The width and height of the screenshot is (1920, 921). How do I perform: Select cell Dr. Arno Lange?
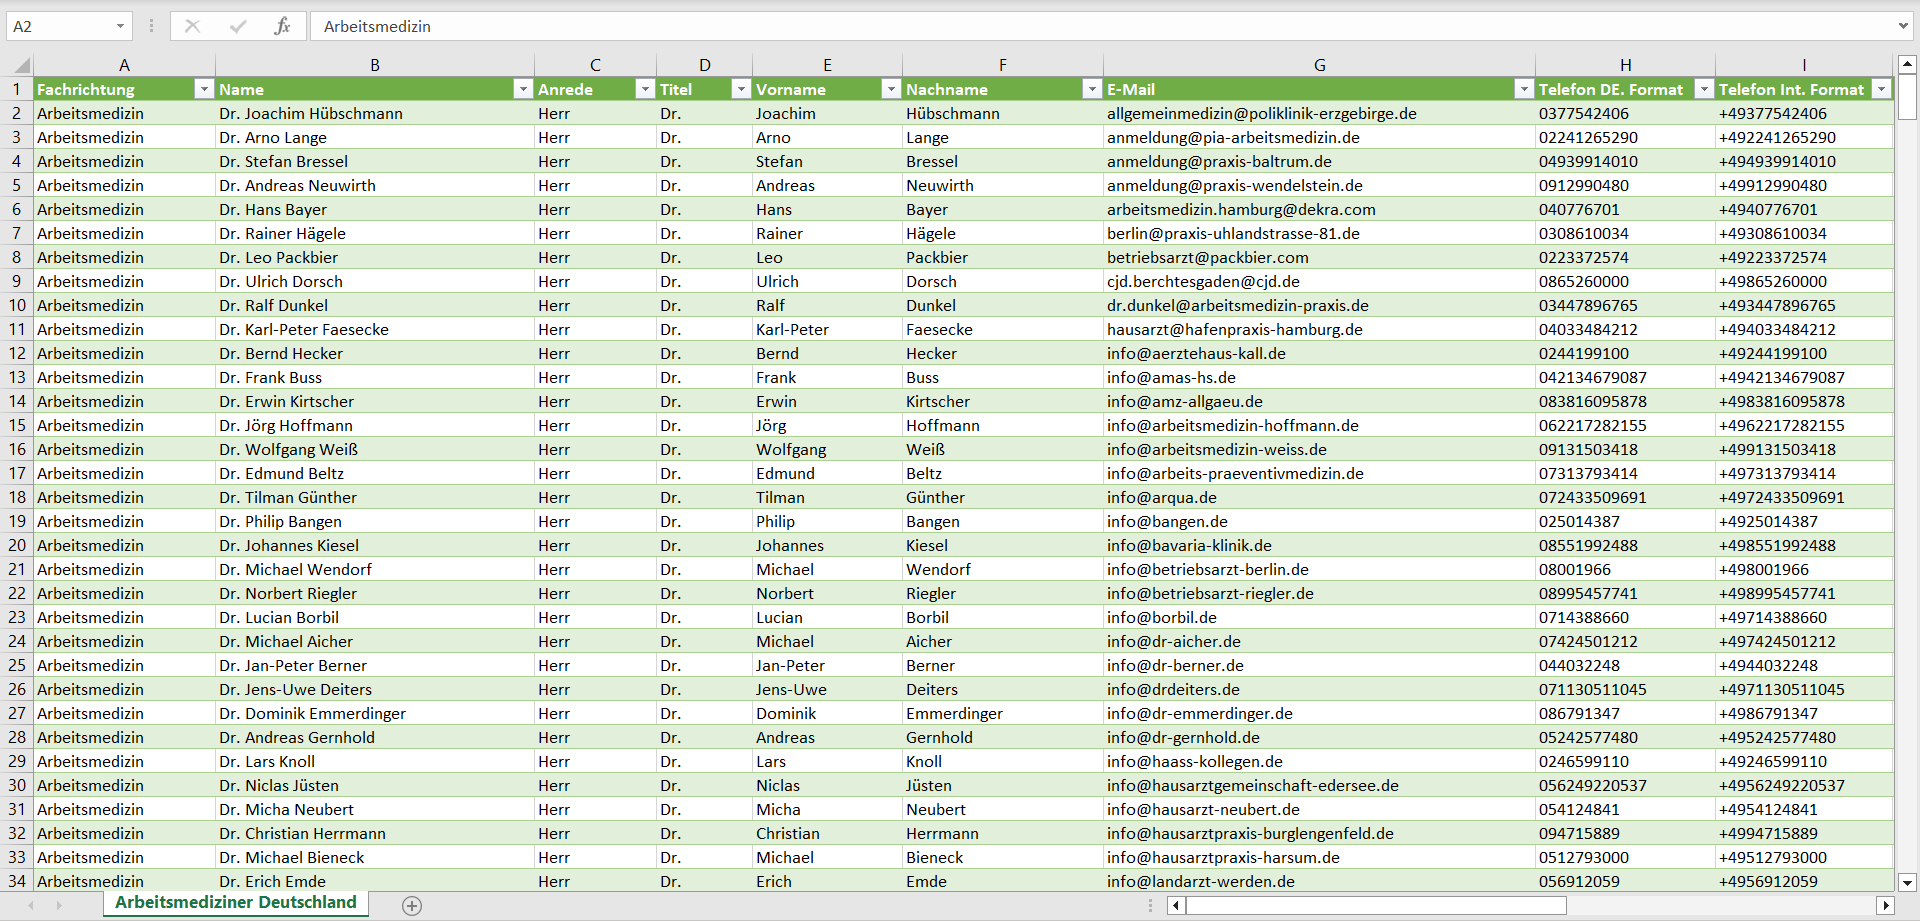pos(375,137)
